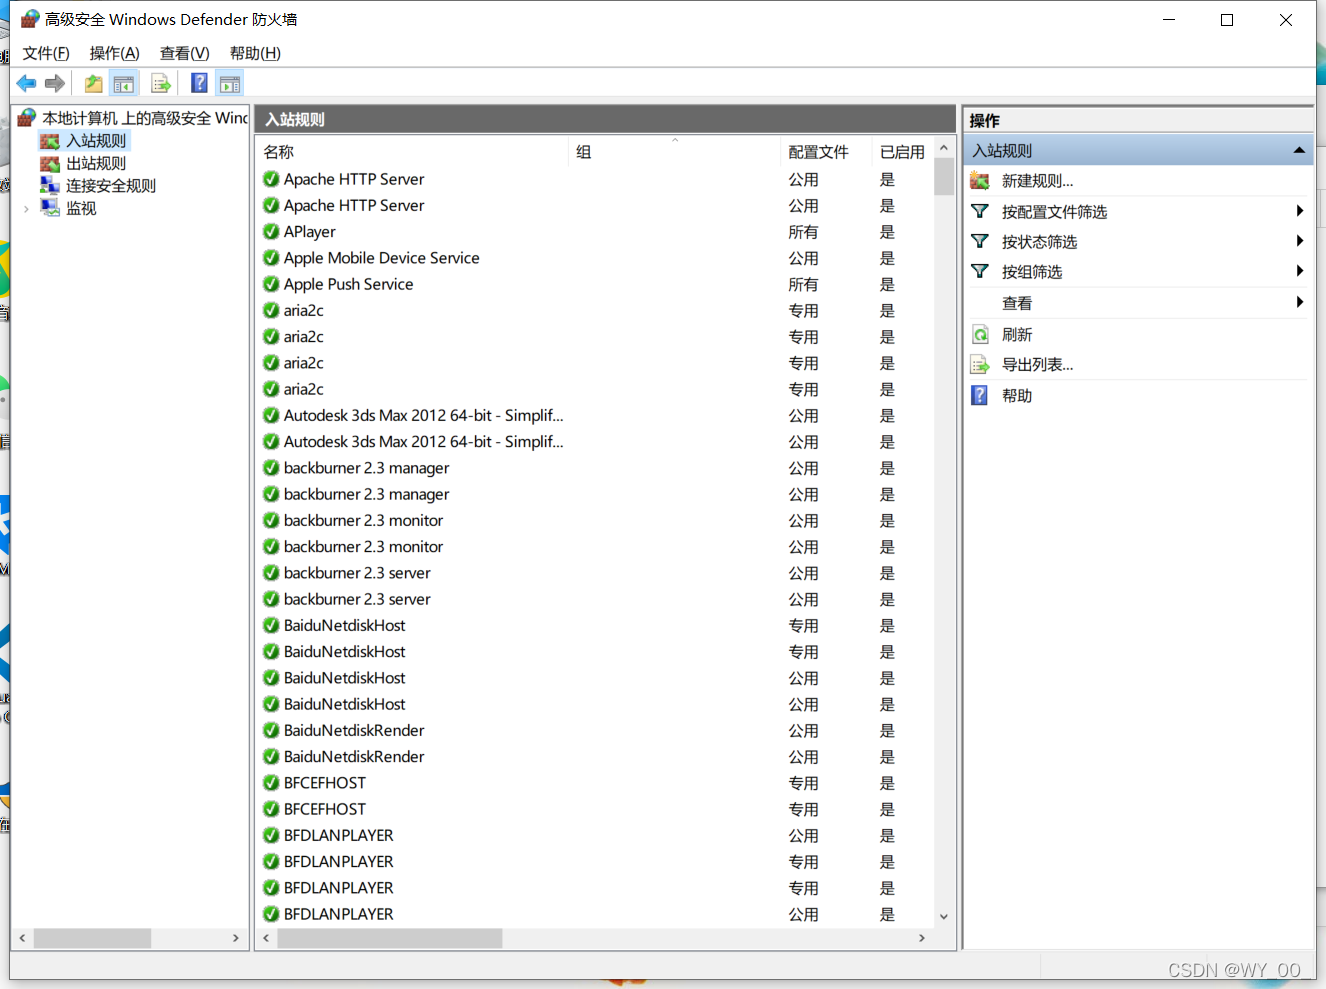Select 入站规则 in the tree
The image size is (1326, 989).
click(x=96, y=141)
